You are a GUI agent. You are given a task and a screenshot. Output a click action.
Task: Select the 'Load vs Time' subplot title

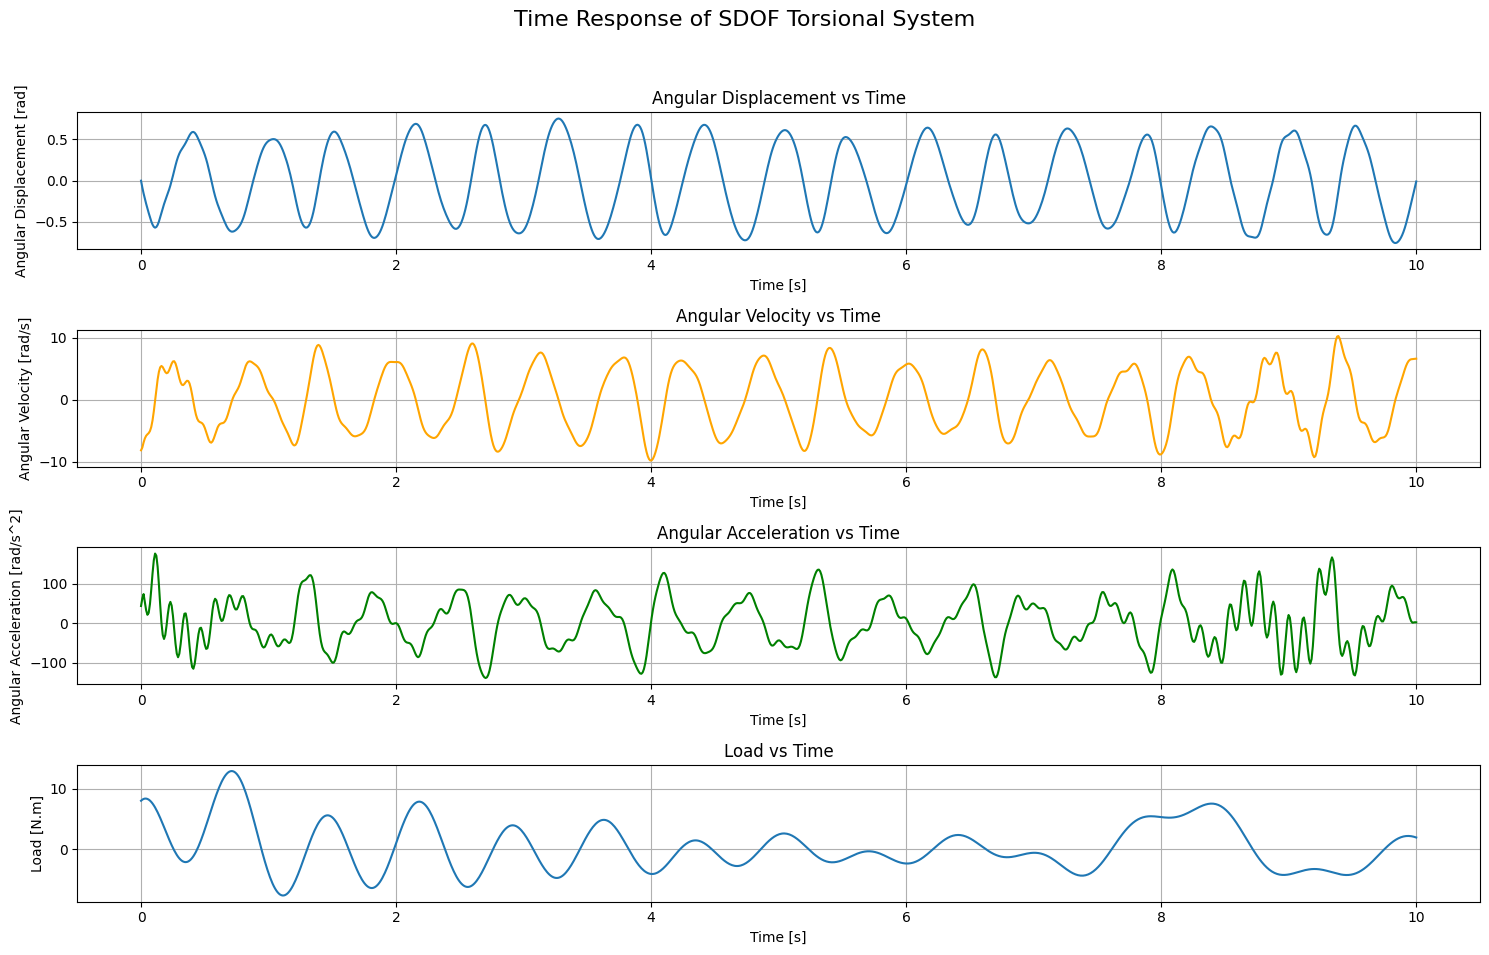click(x=778, y=751)
